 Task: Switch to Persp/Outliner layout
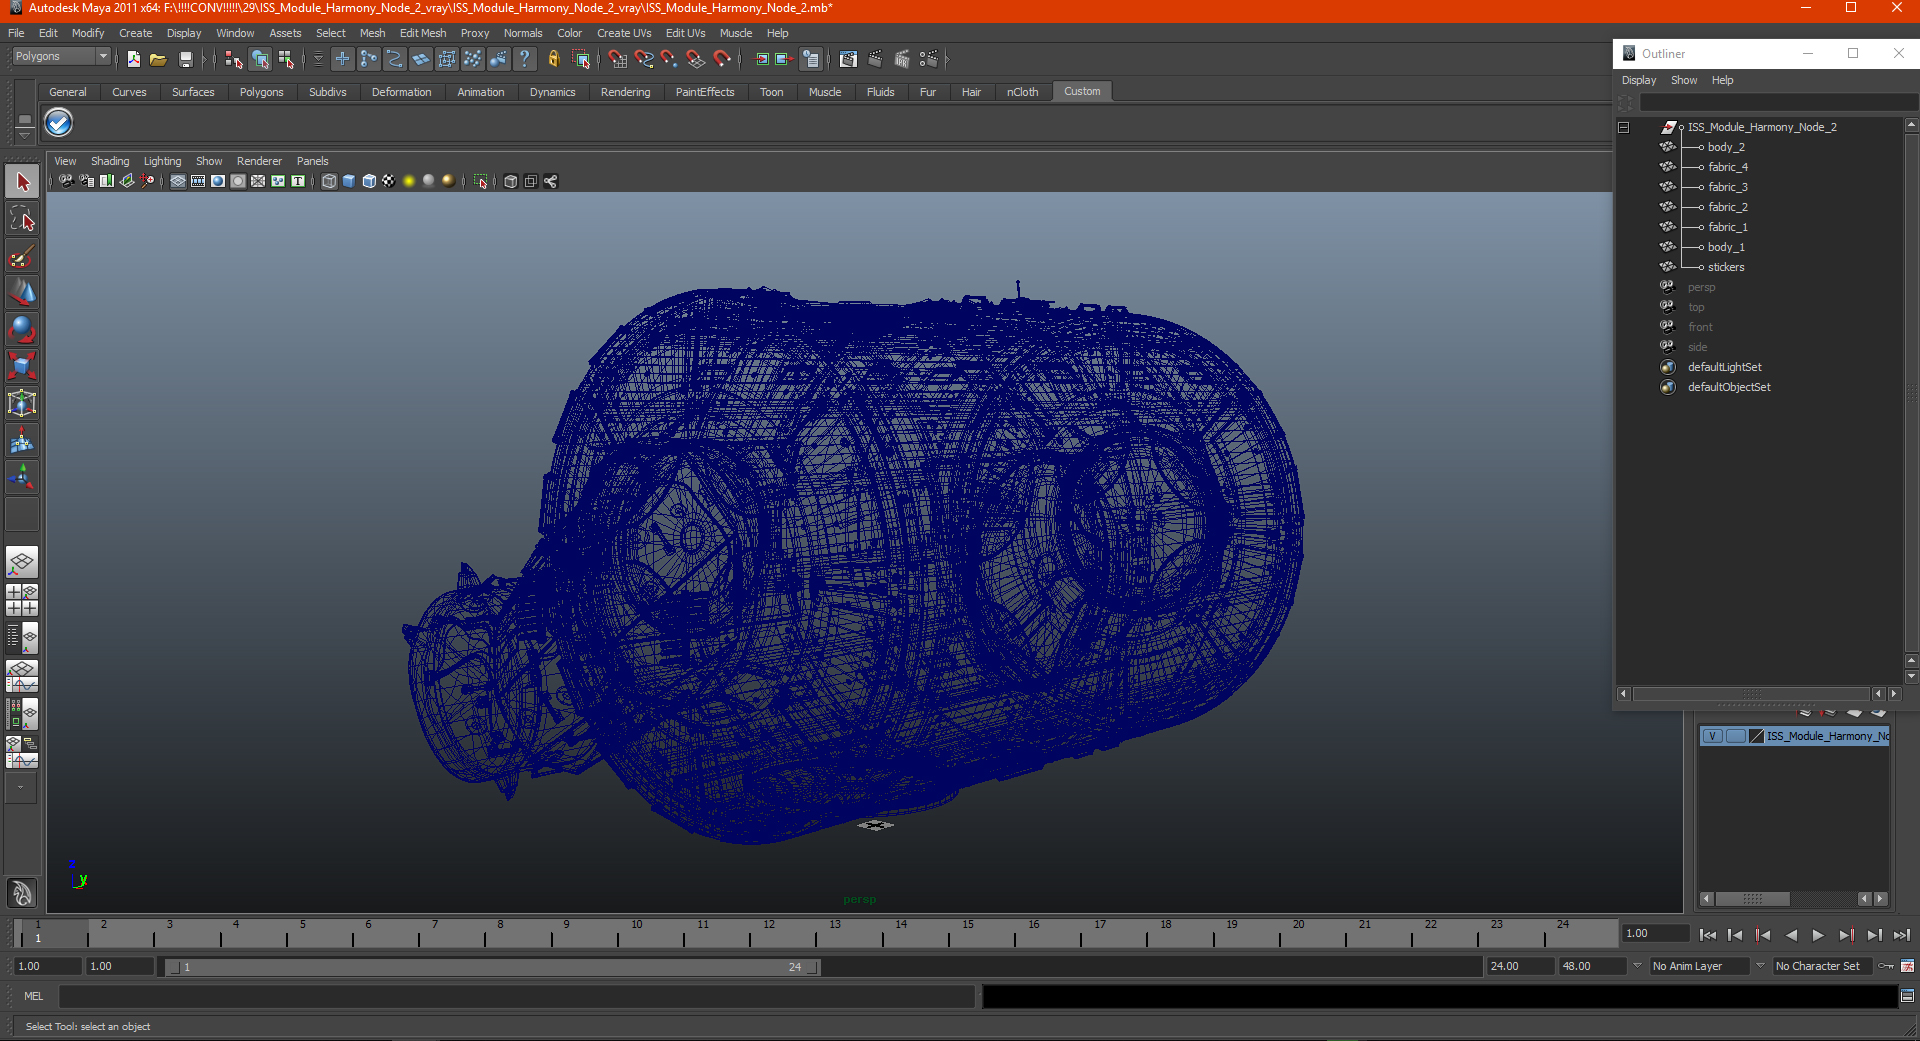tap(22, 637)
